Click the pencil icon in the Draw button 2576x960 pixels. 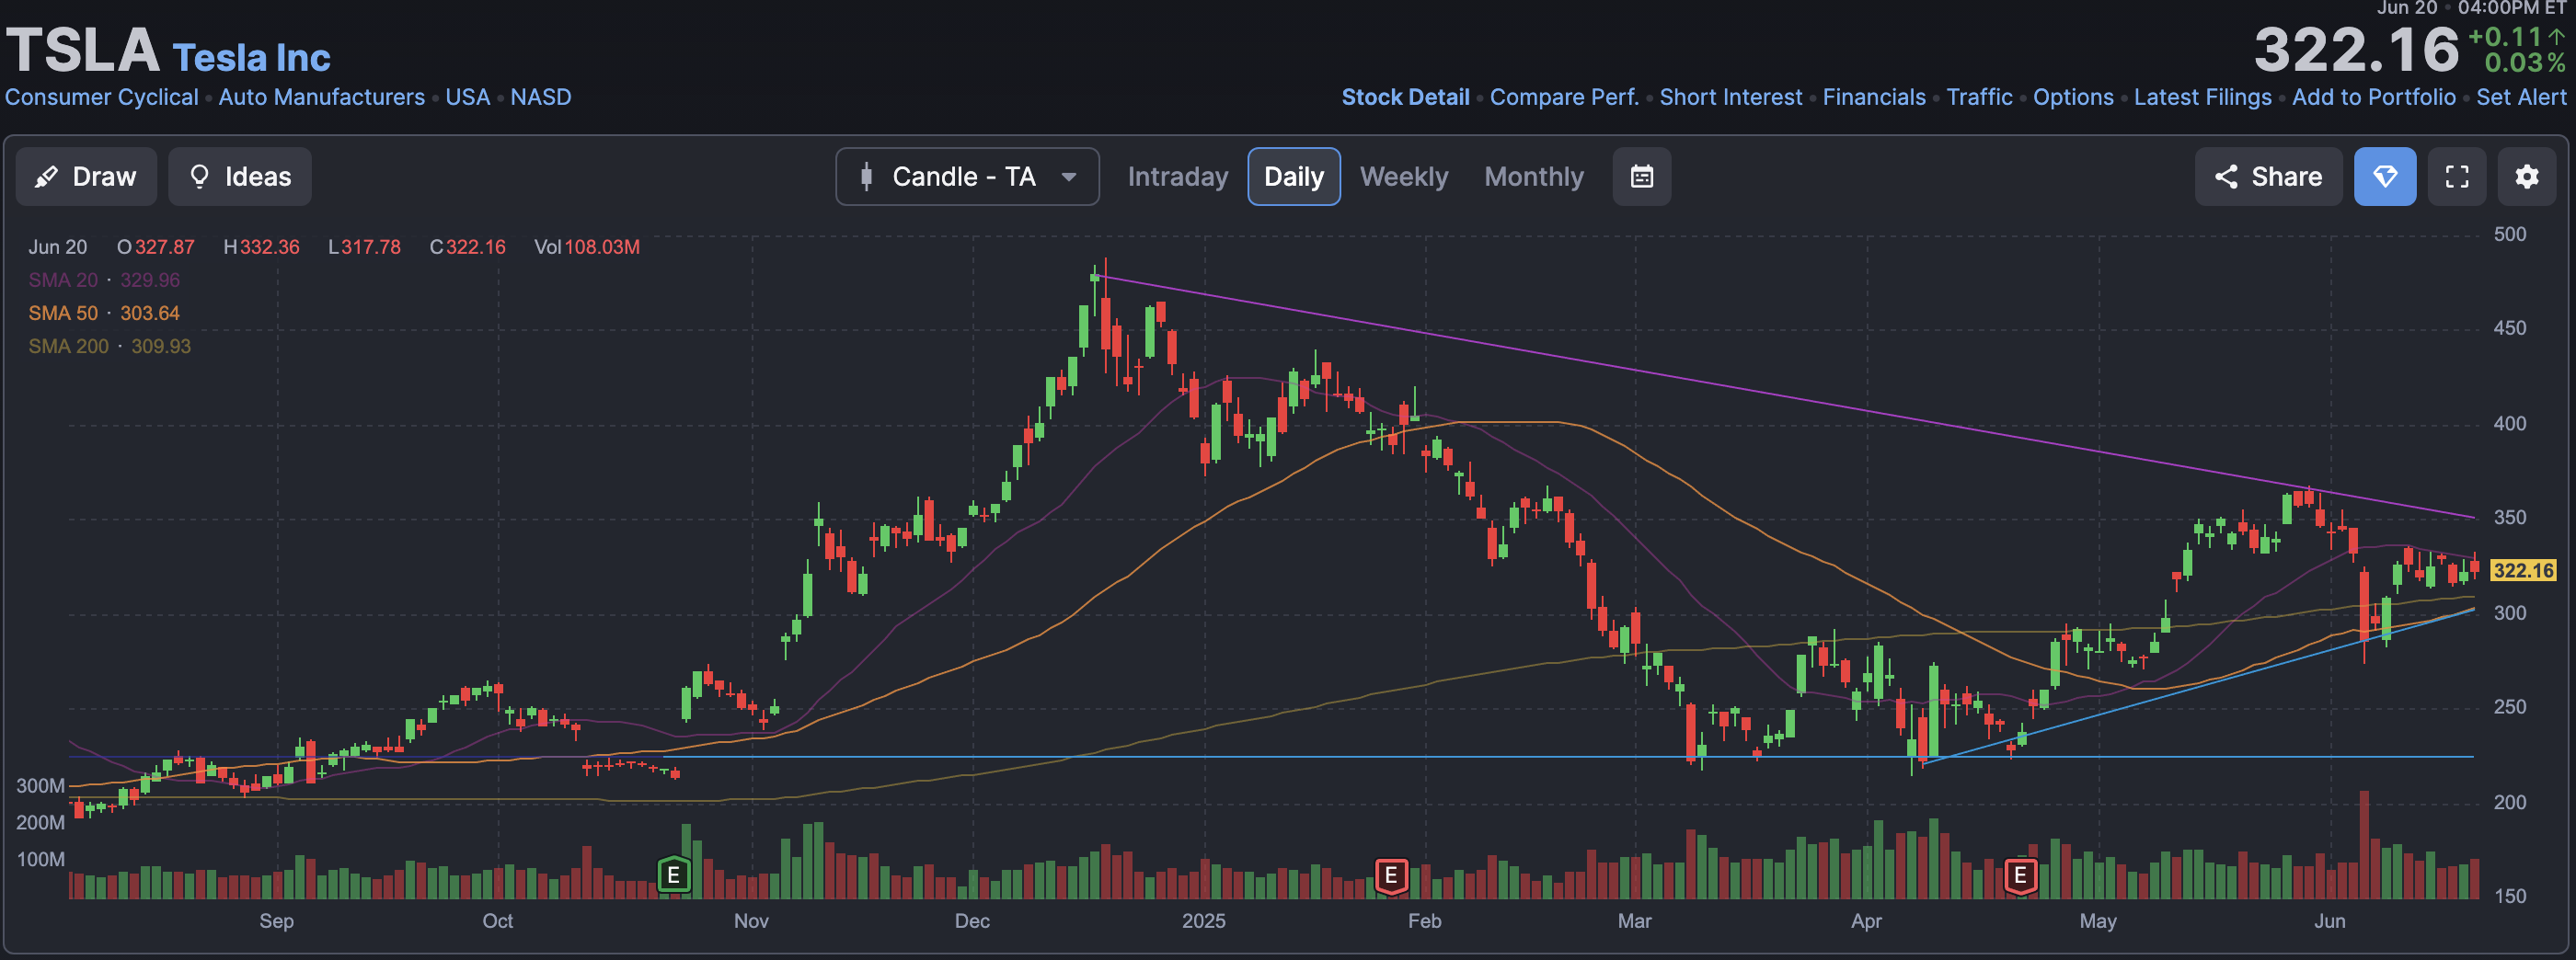click(x=46, y=177)
